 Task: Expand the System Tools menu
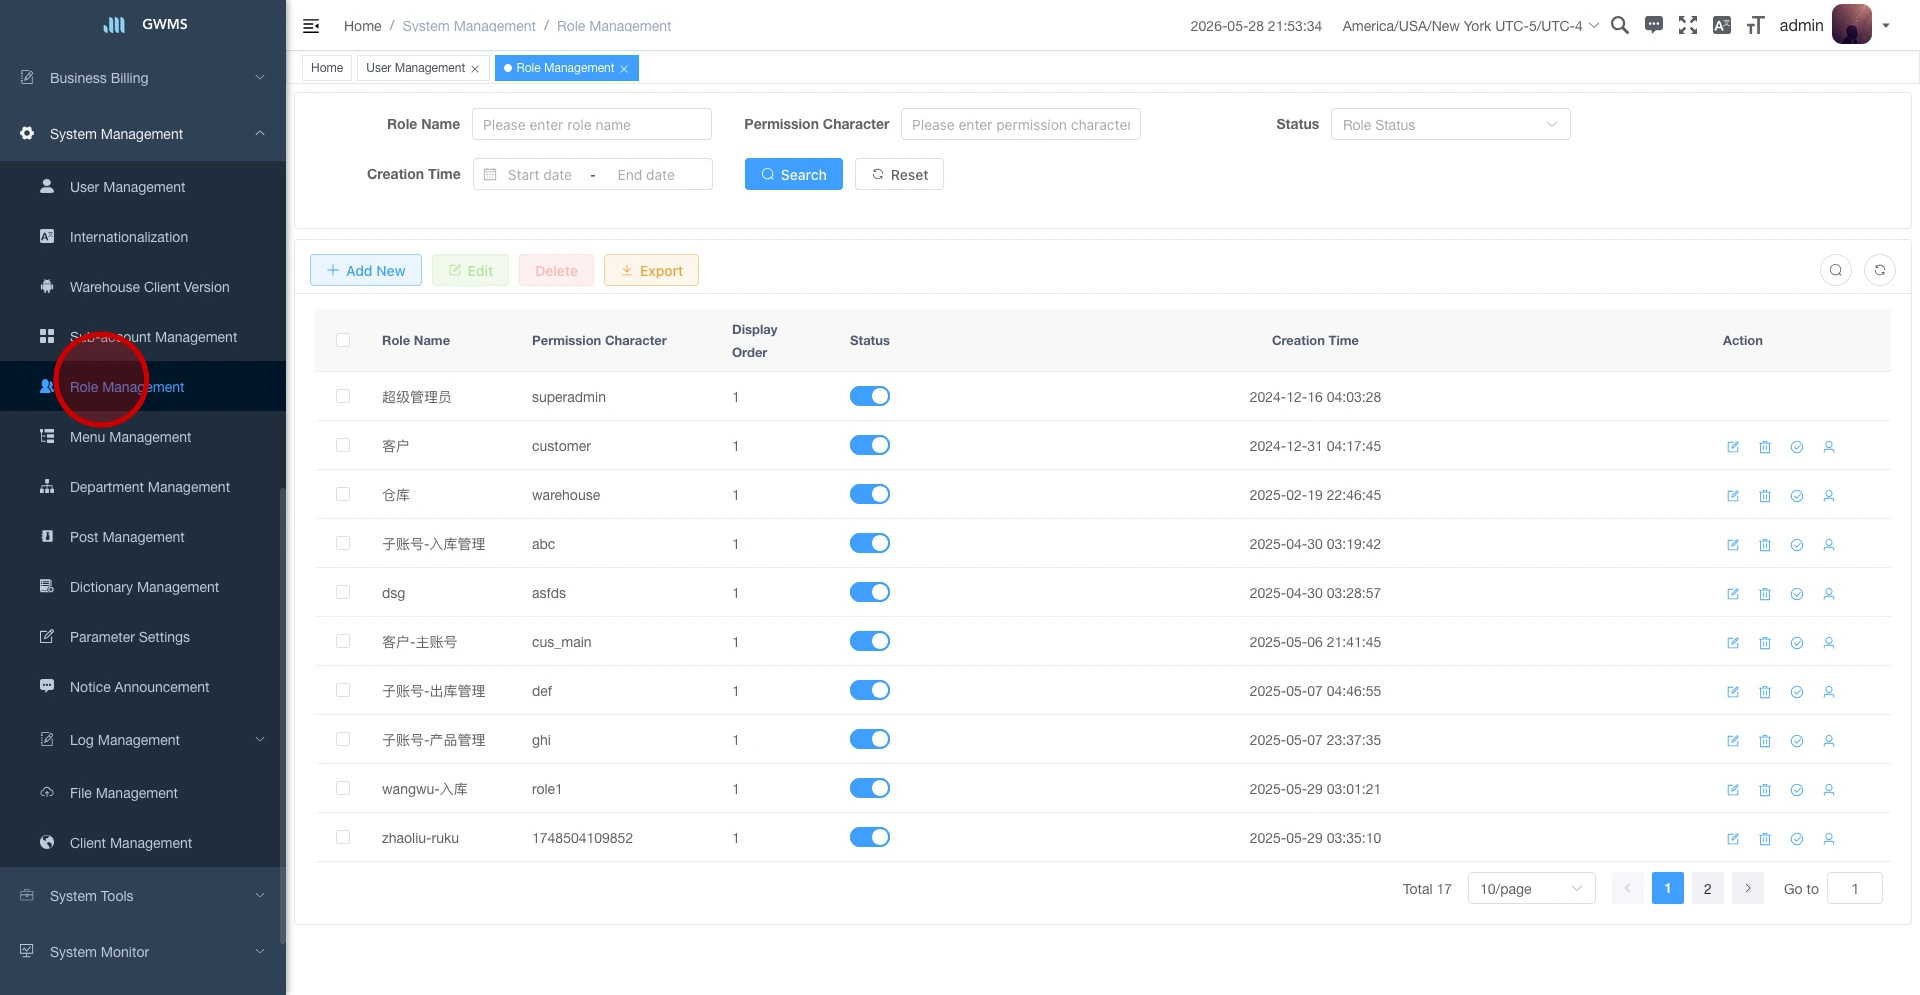pos(143,896)
